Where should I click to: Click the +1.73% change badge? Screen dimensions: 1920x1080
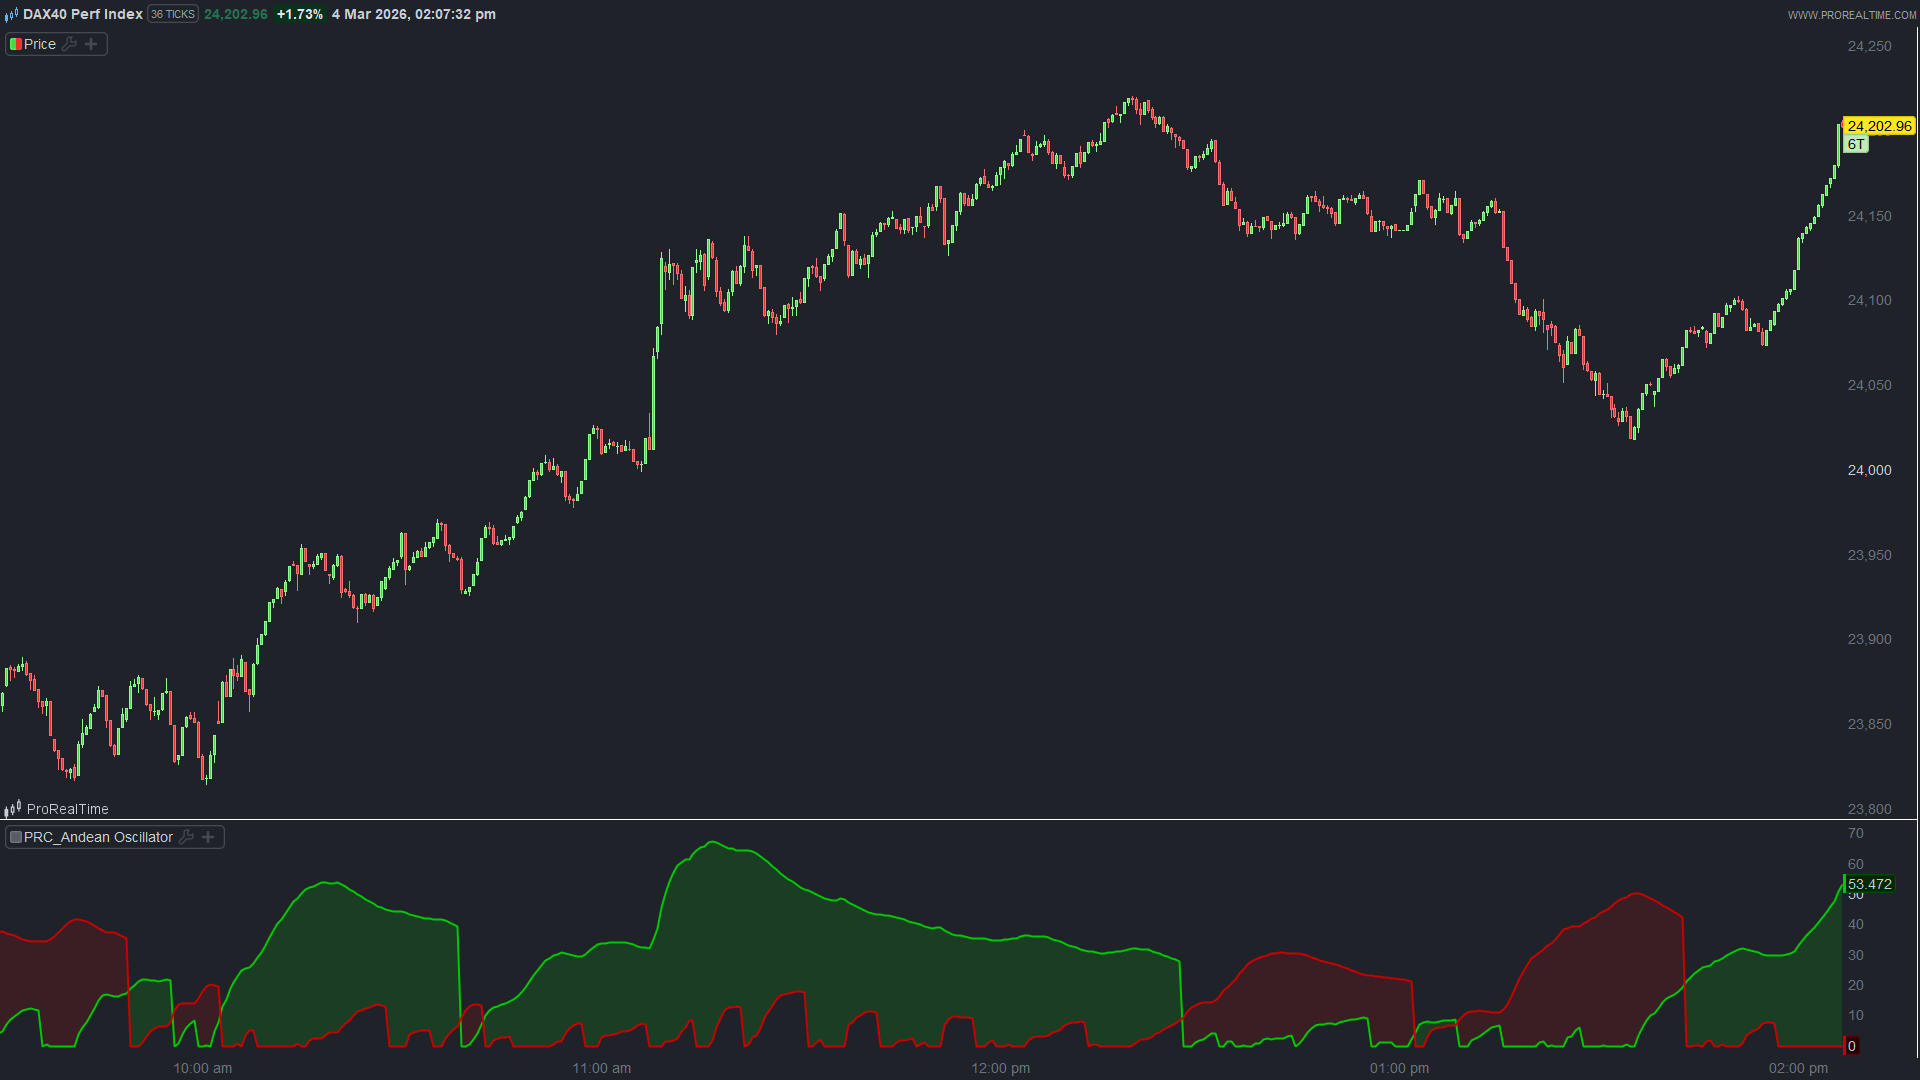click(x=299, y=14)
